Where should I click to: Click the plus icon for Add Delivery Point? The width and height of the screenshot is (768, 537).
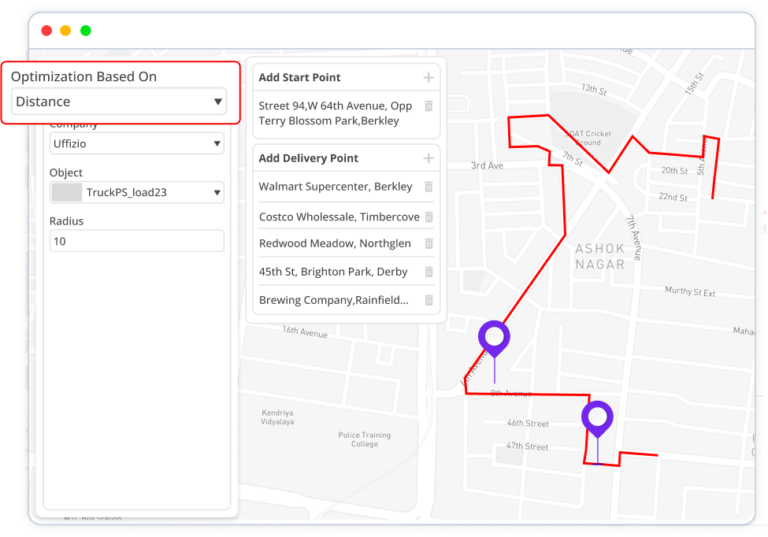click(x=429, y=158)
